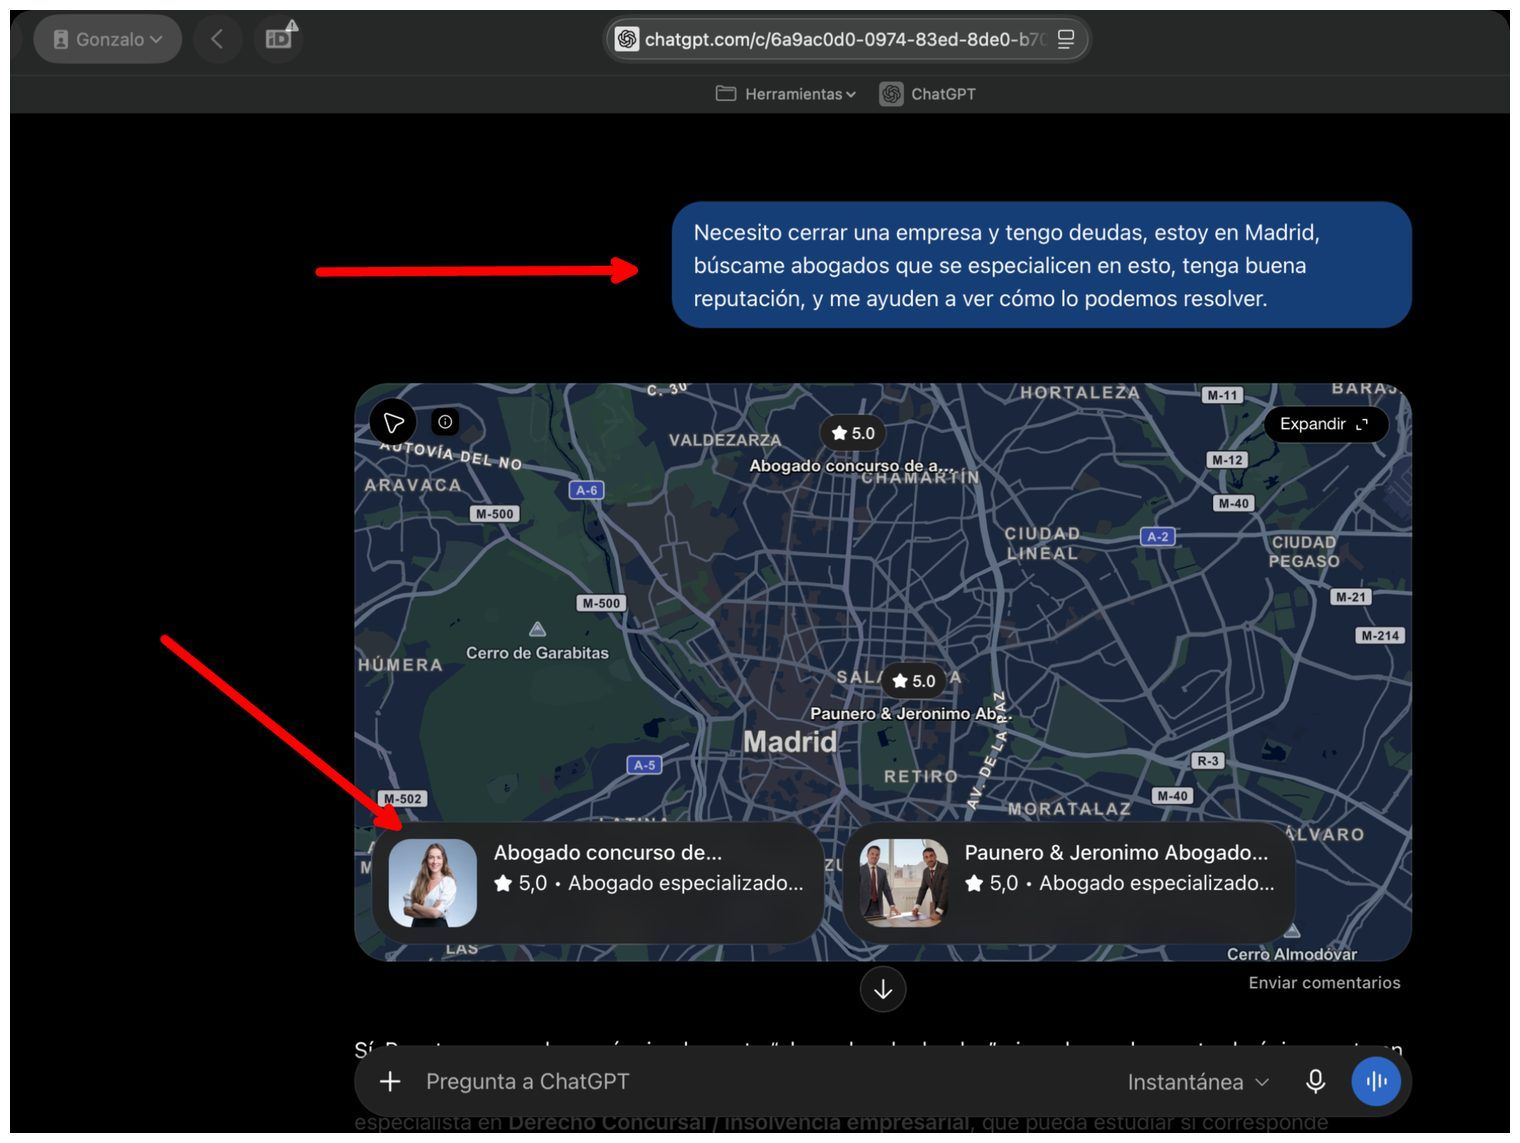This screenshot has height=1143, width=1520.
Task: Click the VALDEZARZA district label
Action: pyautogui.click(x=725, y=440)
